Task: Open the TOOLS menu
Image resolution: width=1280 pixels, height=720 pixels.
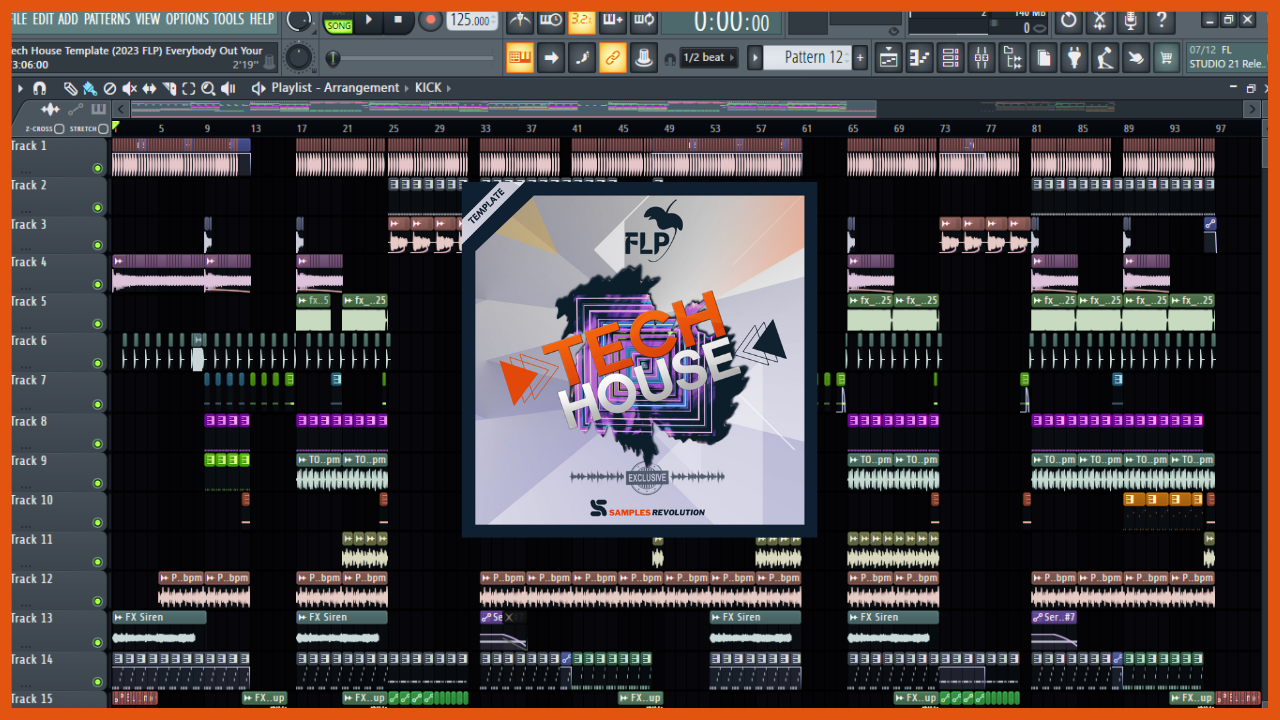Action: [228, 19]
